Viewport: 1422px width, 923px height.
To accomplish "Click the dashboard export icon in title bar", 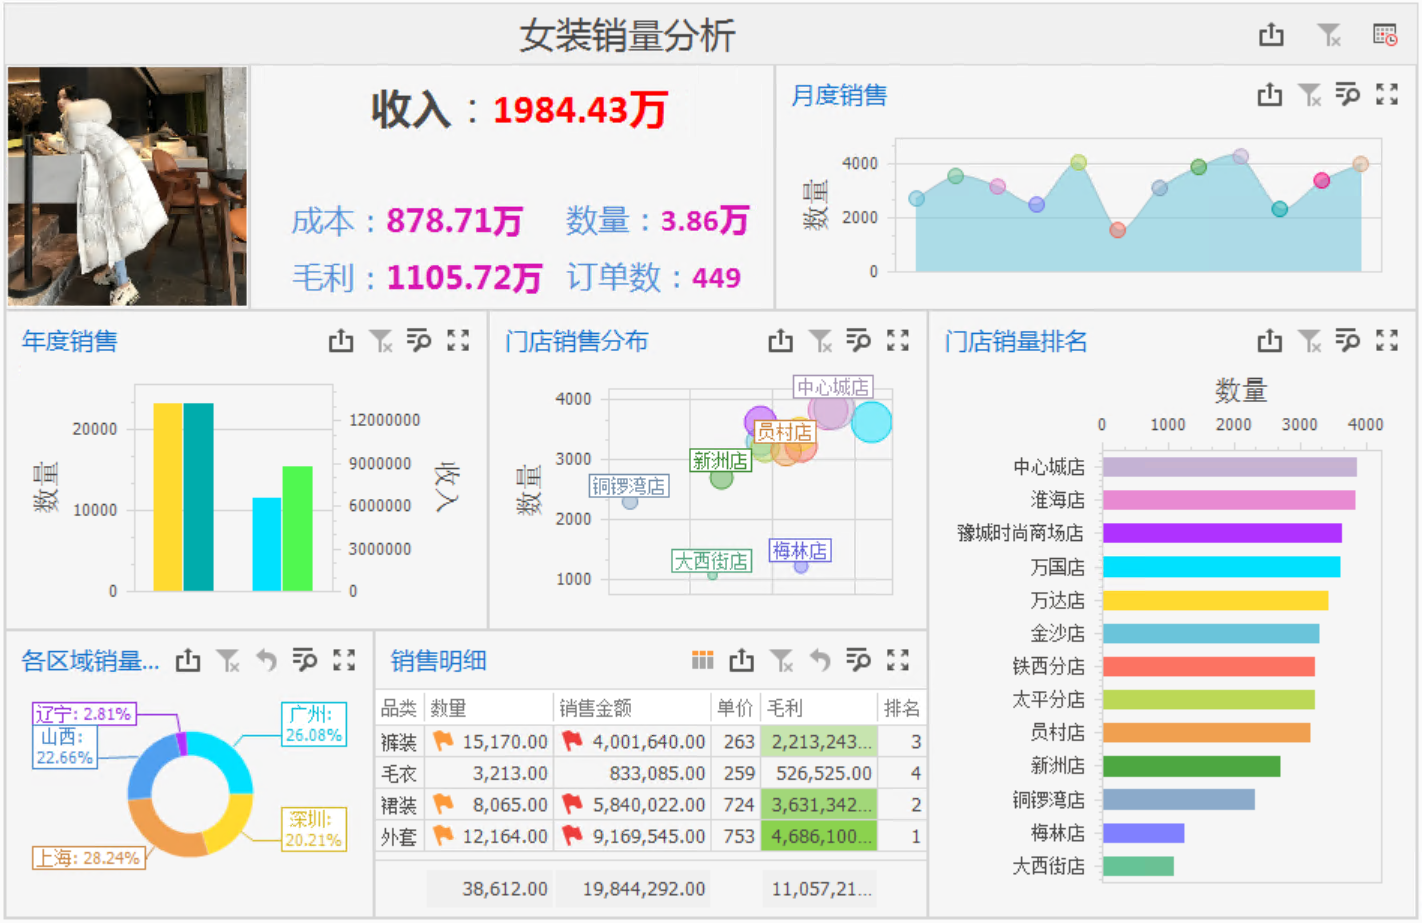I will (1271, 35).
